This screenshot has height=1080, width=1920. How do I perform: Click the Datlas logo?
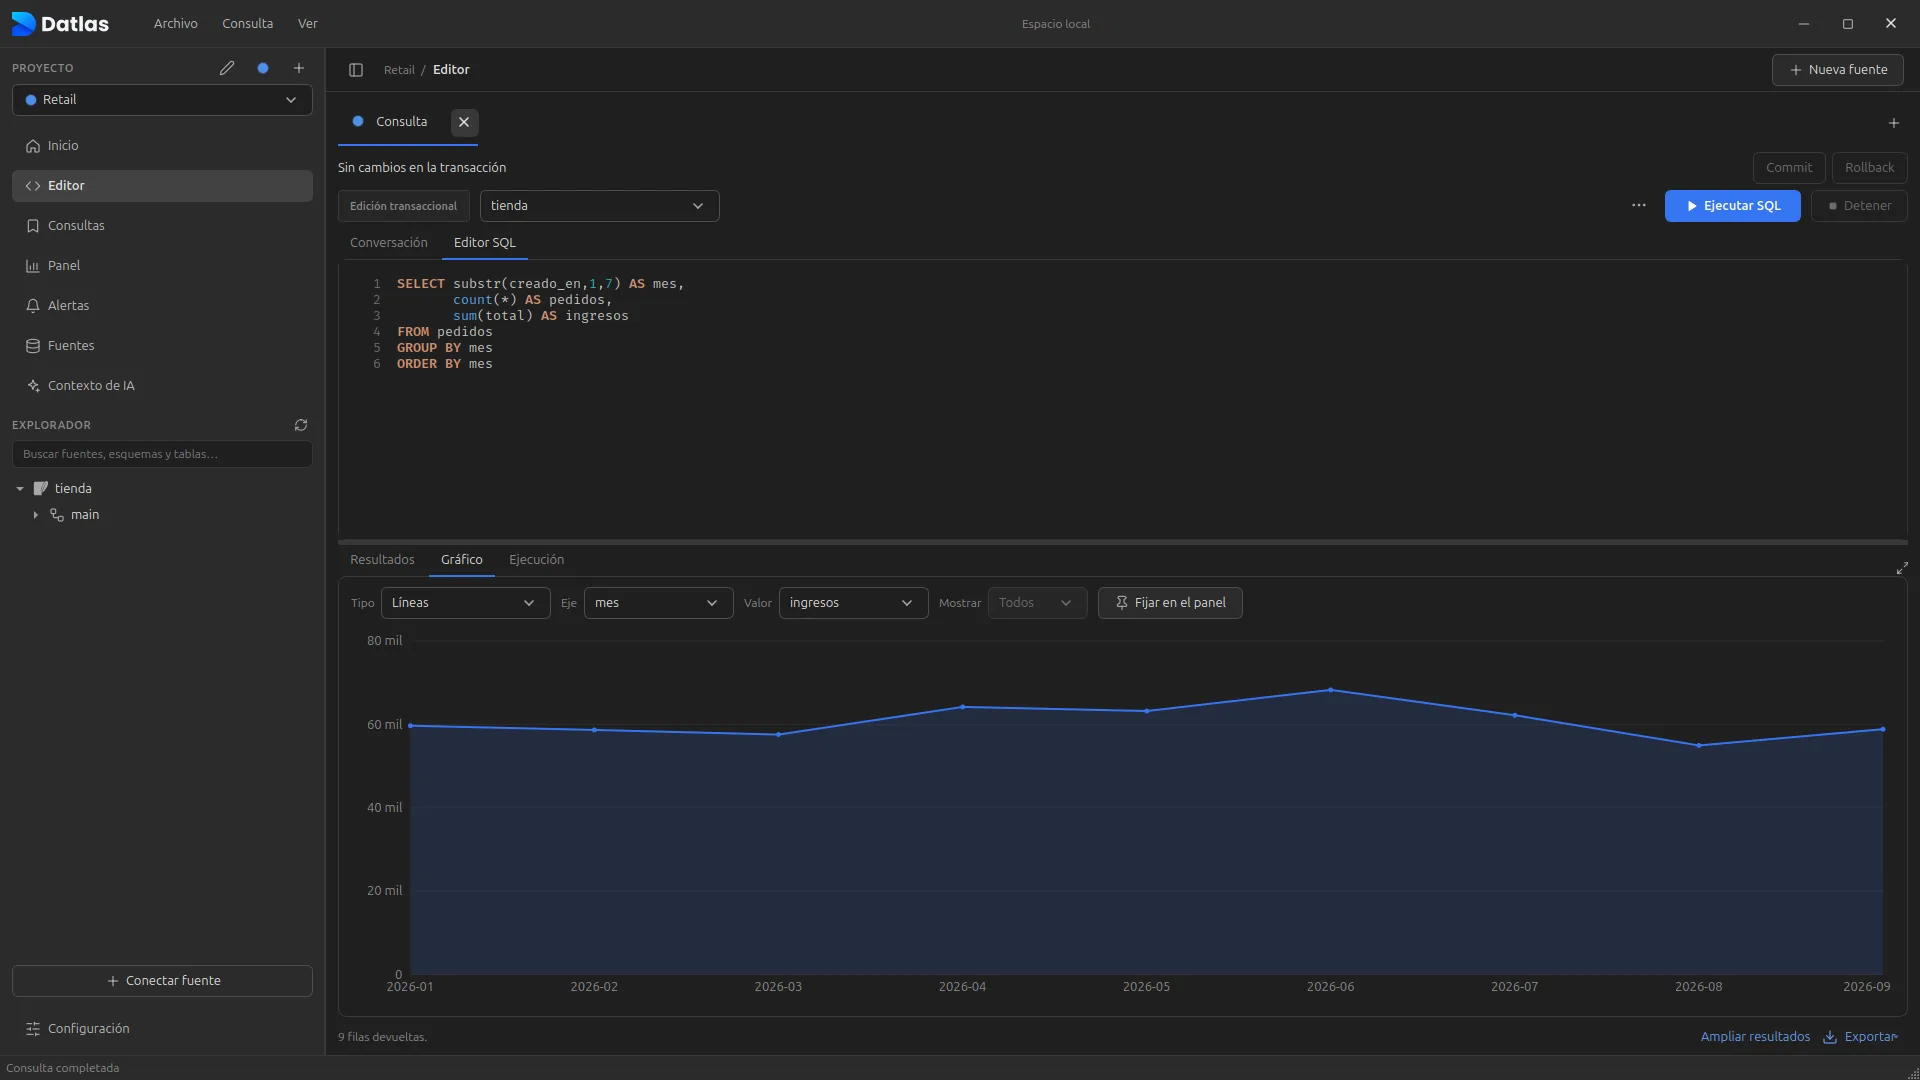coord(60,24)
